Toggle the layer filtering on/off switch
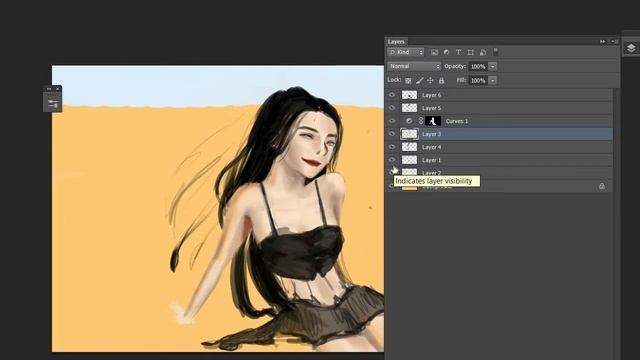Image resolution: width=640 pixels, height=360 pixels. point(496,52)
